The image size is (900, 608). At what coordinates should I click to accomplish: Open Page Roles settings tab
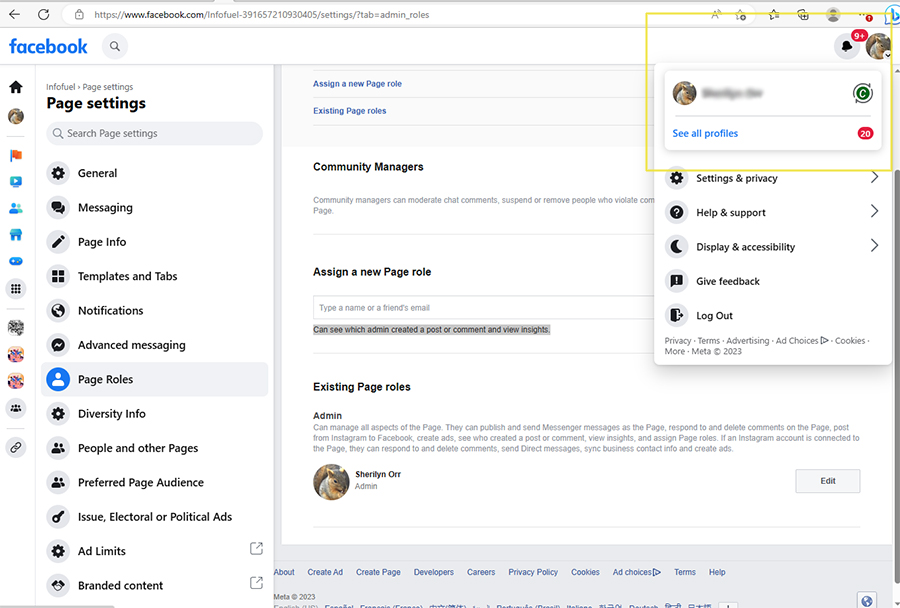[105, 379]
